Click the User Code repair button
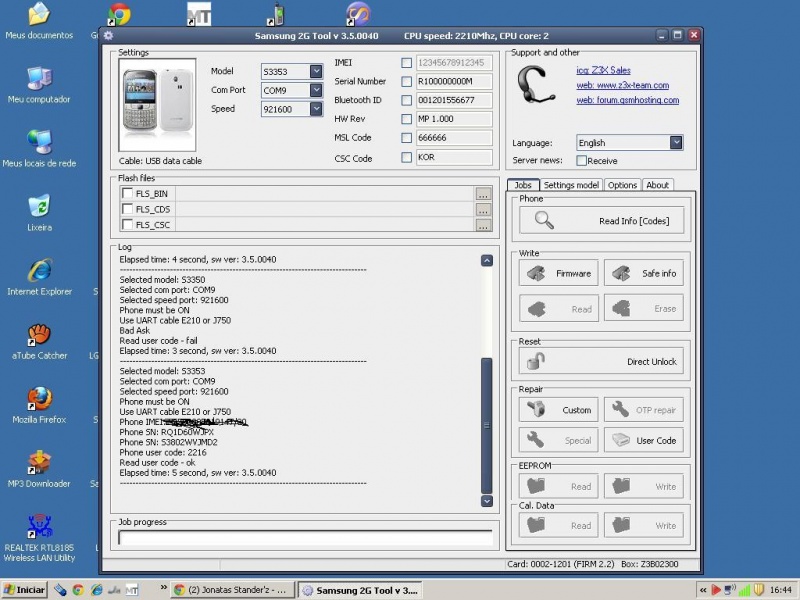The width and height of the screenshot is (800, 600). 644,440
